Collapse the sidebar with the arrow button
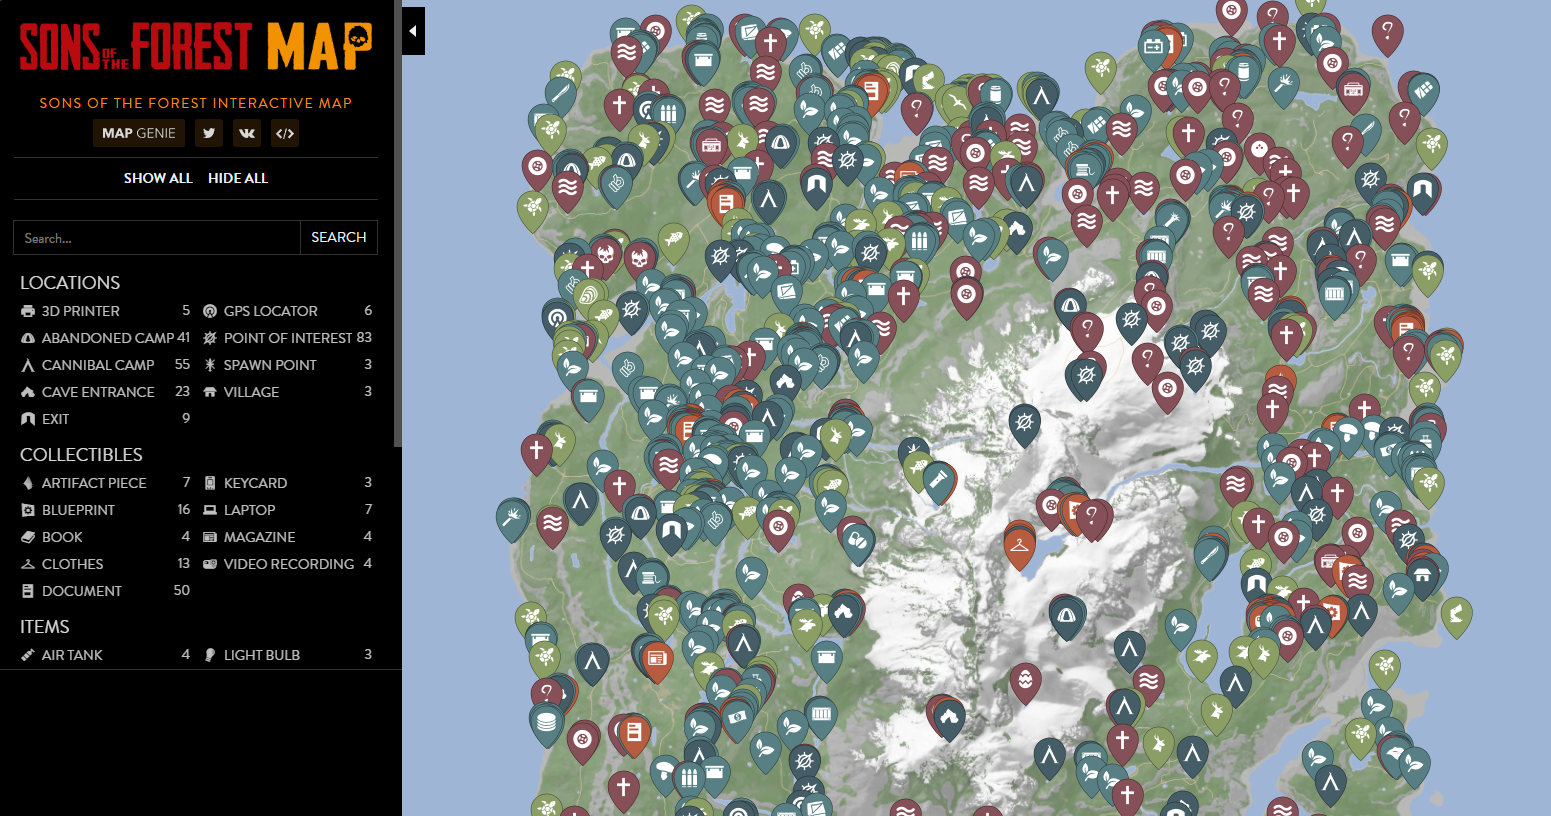1551x816 pixels. 413,31
